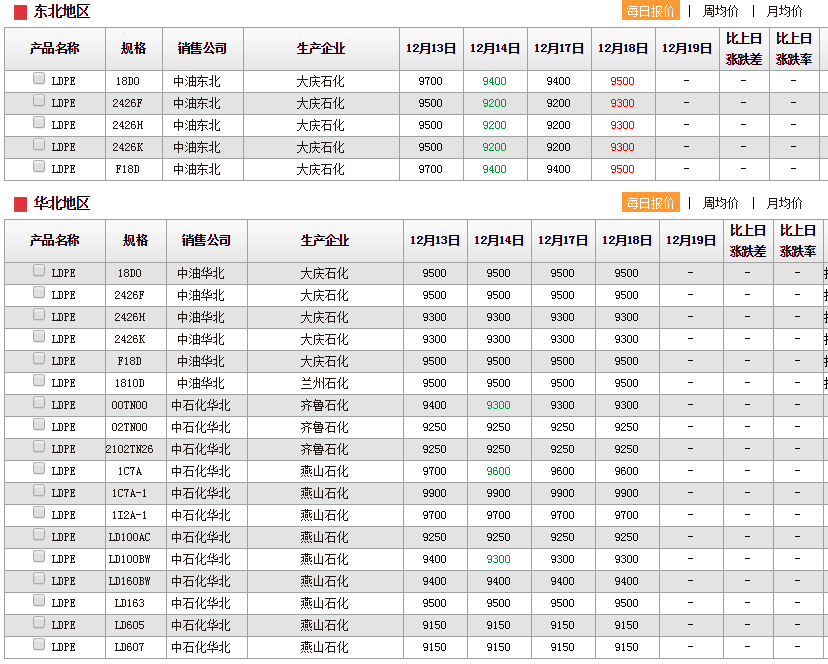Image resolution: width=828 pixels, height=664 pixels.
Task: Check the box for the 2102TN26 row
Action: pyautogui.click(x=39, y=446)
